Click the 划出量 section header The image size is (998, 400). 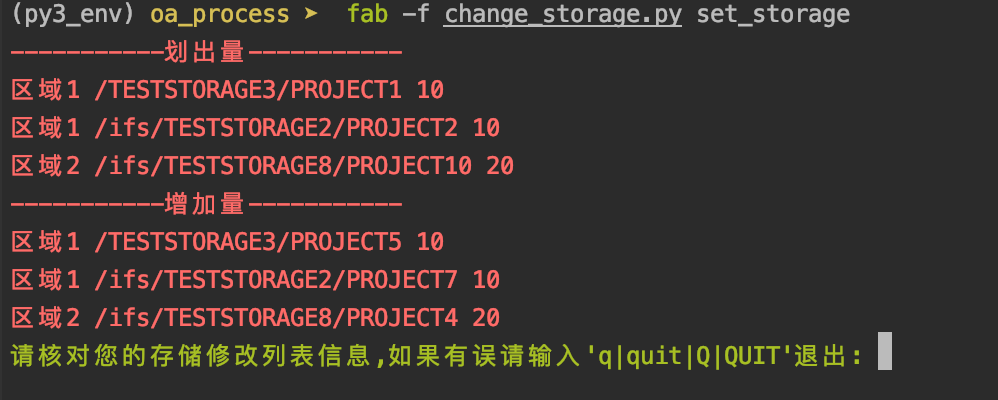(205, 52)
